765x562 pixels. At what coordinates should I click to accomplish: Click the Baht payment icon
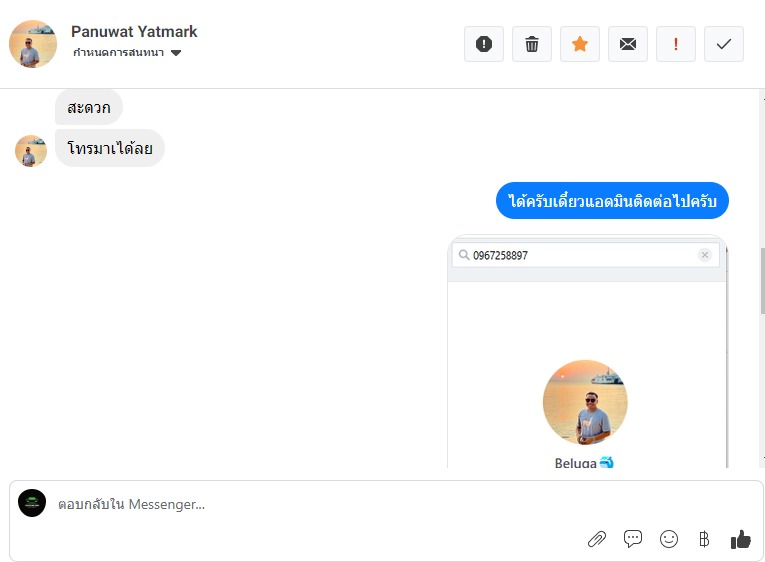704,539
